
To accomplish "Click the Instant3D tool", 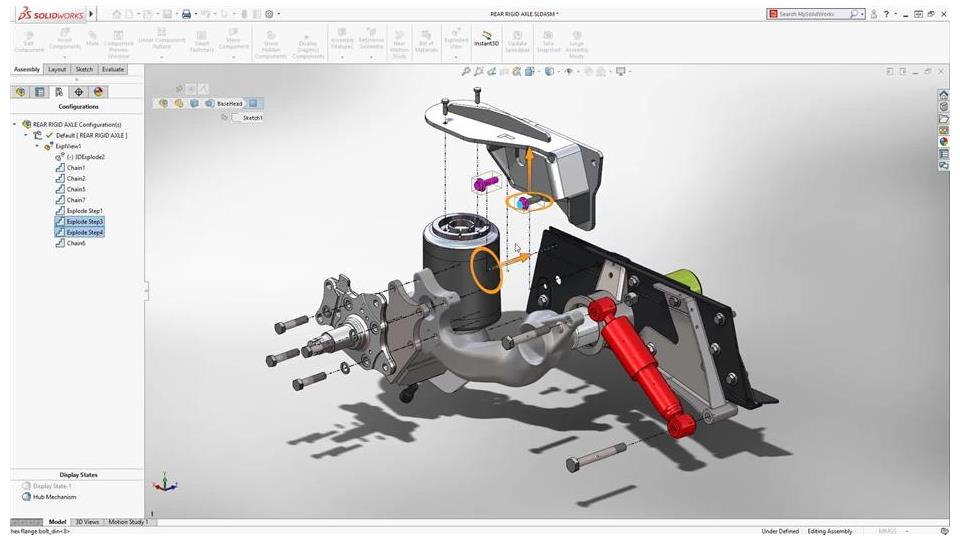I will (x=486, y=40).
